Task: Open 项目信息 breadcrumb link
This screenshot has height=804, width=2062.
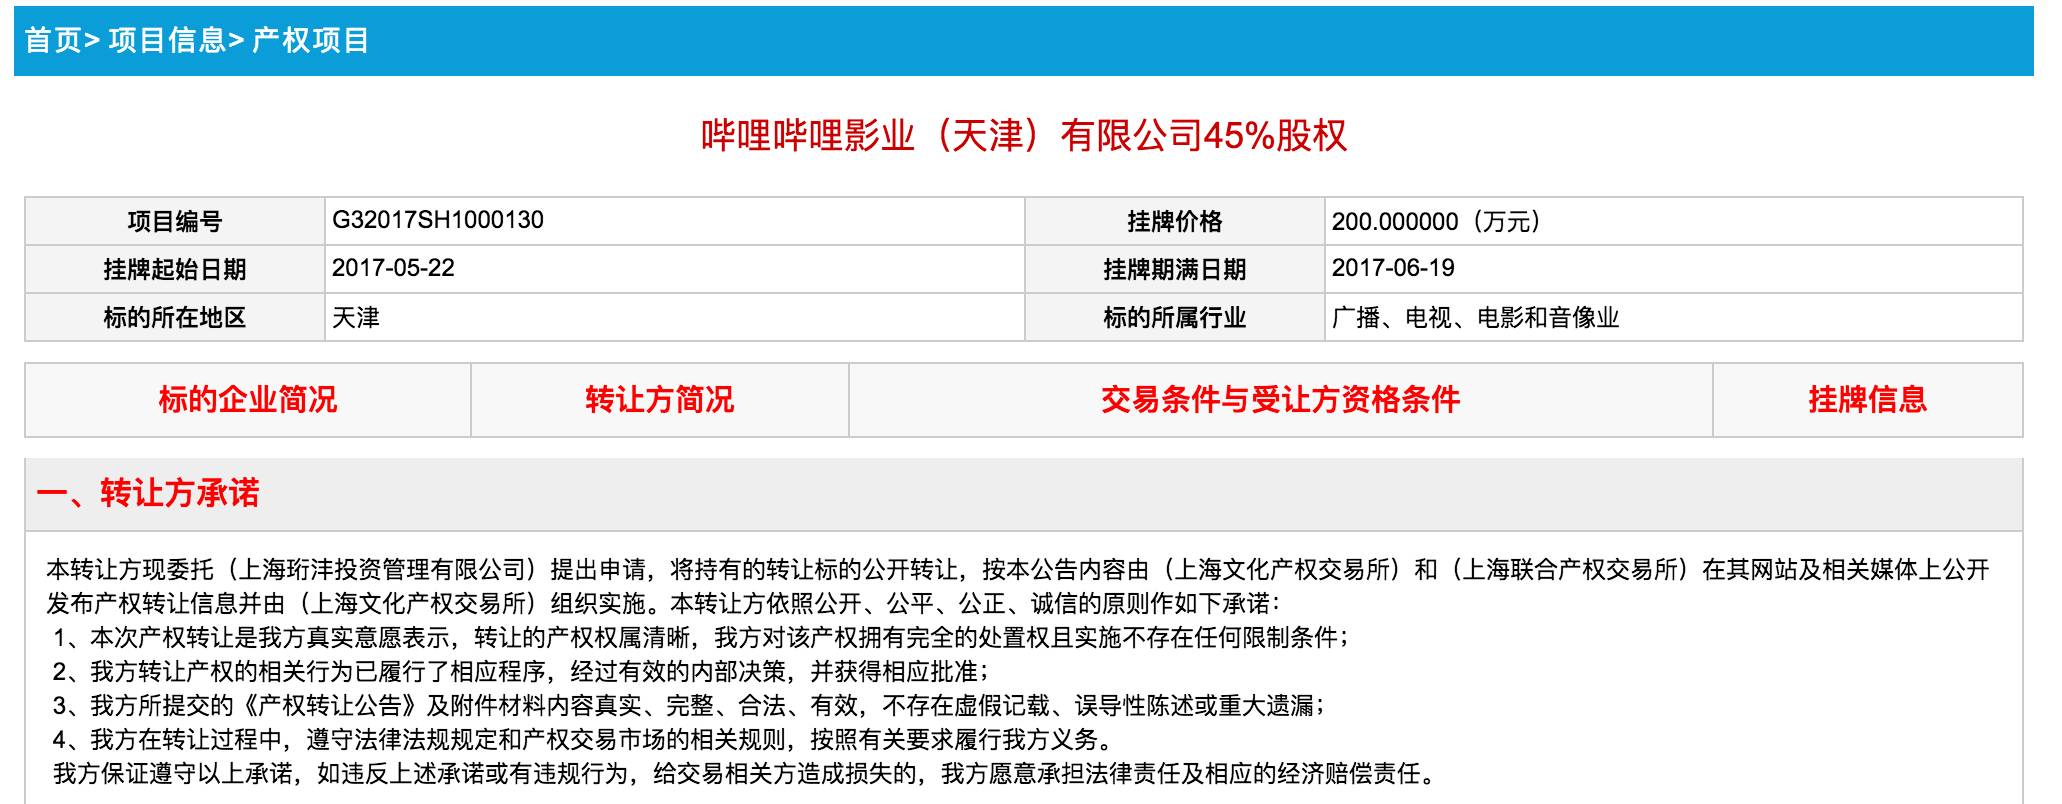Action: 167,40
